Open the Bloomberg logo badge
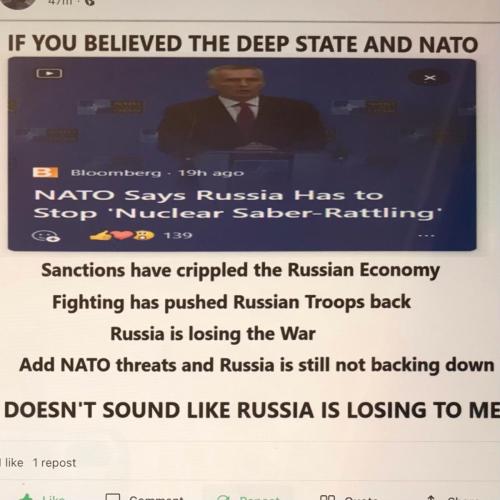Screen dimensions: 500x500 [x=45, y=173]
